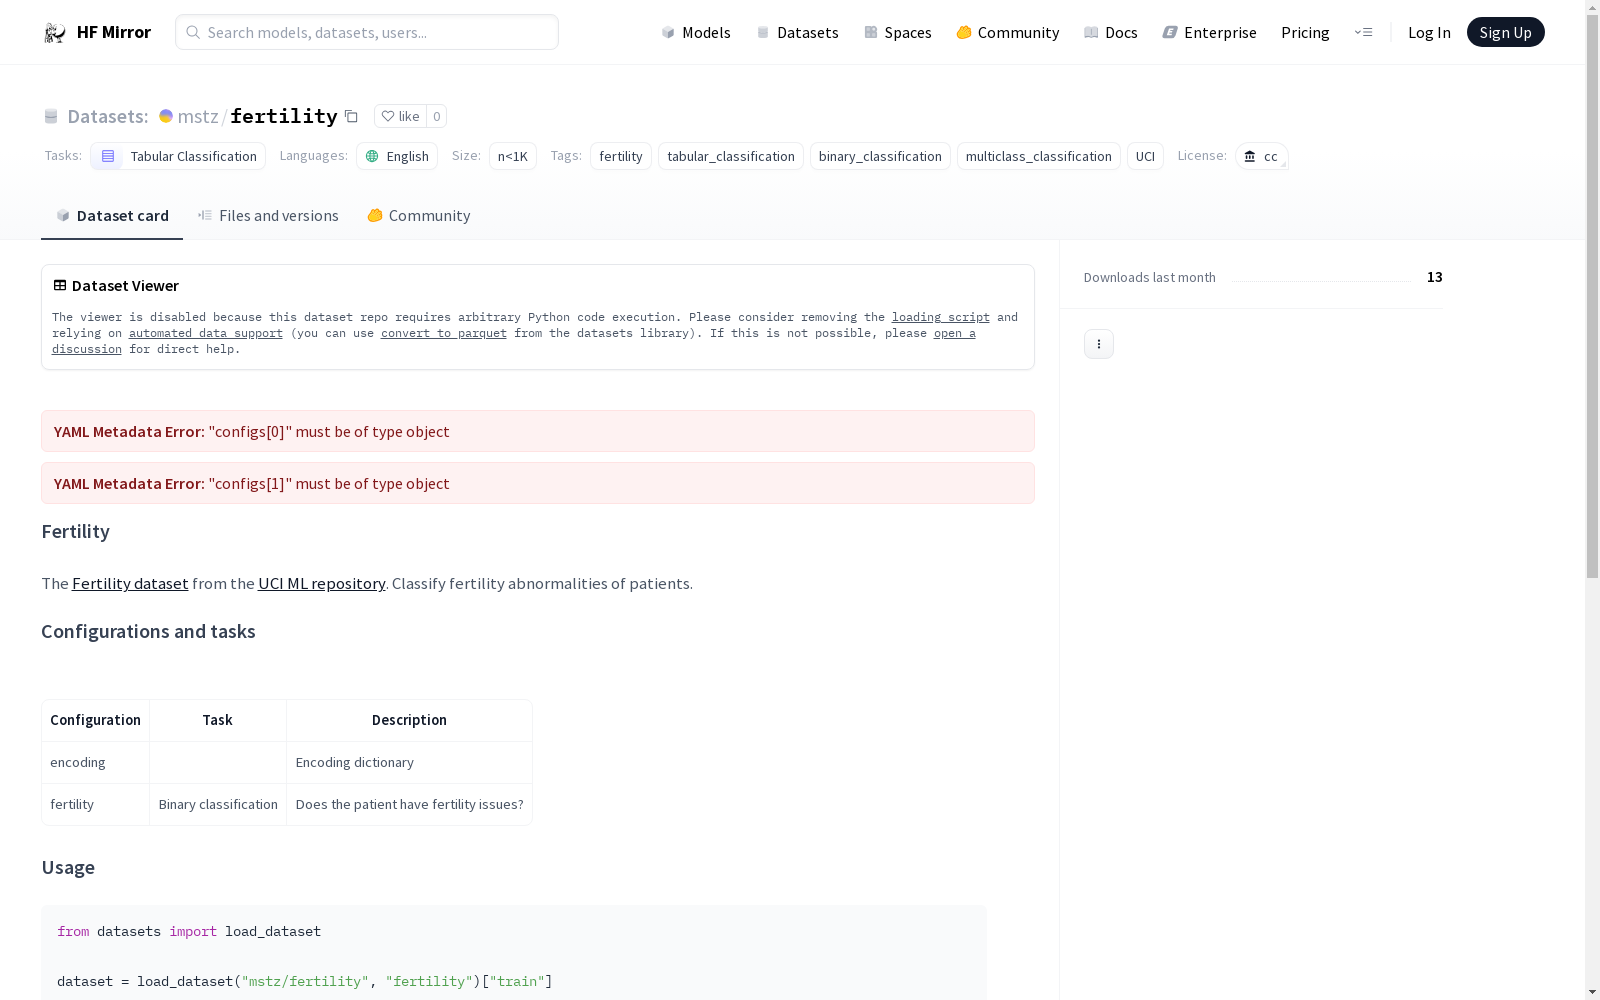The height and width of the screenshot is (1000, 1600).
Task: Open Community in the top navigation
Action: (1008, 32)
